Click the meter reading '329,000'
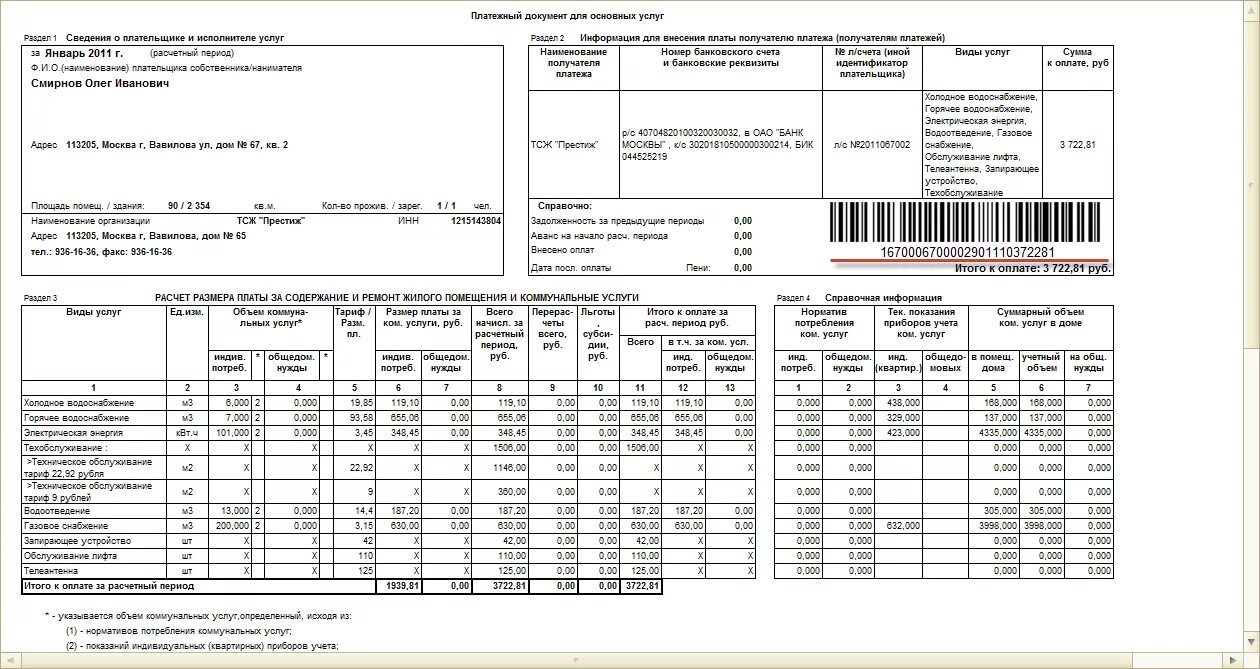 903,417
